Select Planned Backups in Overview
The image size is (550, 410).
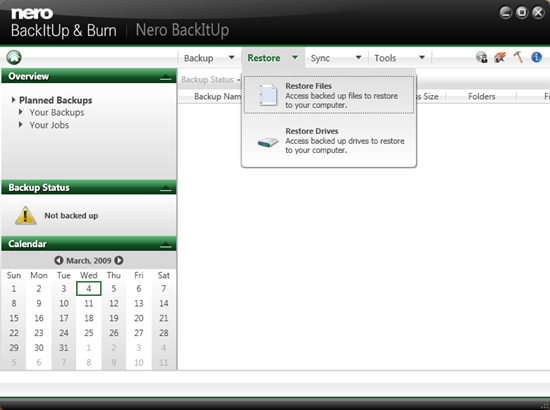(55, 100)
